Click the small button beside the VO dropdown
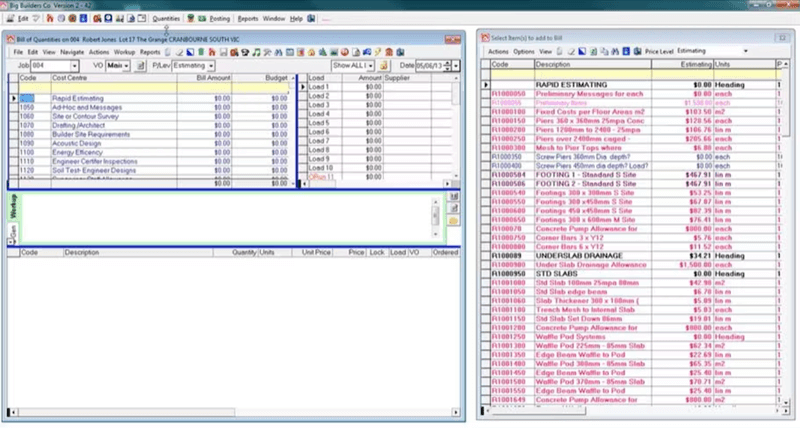Screen dimensions: 800x428 [x=141, y=65]
